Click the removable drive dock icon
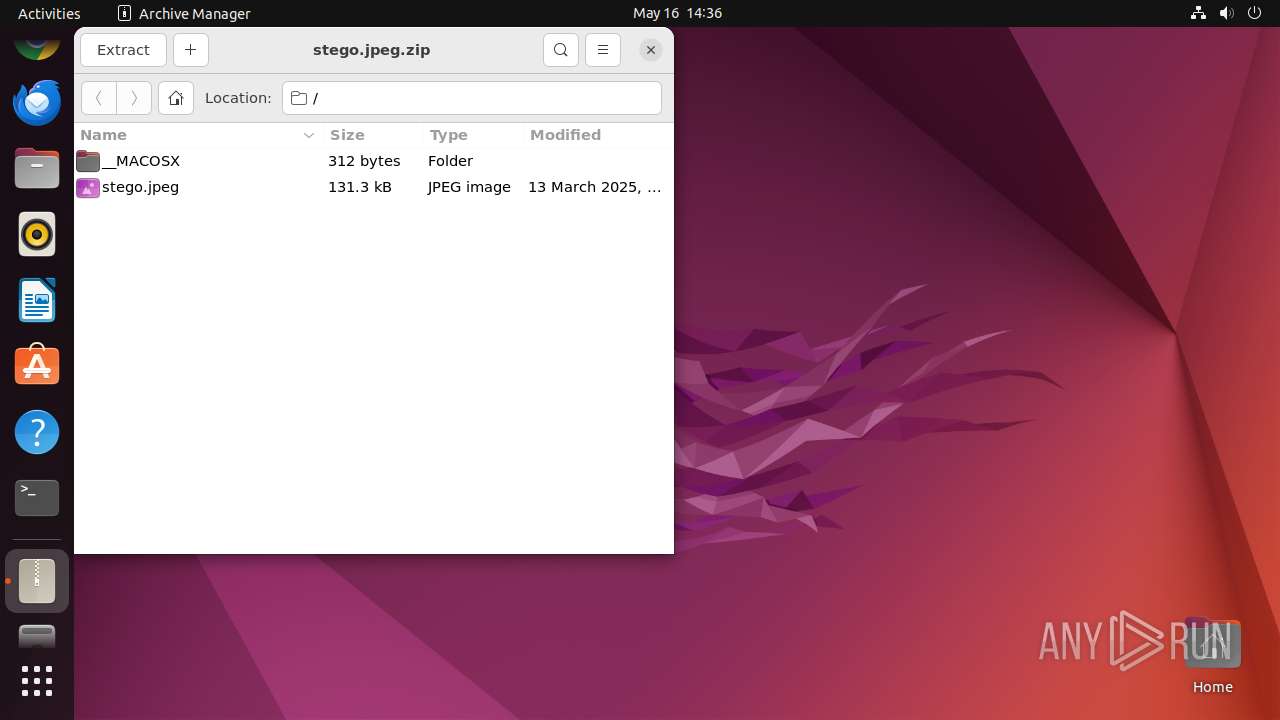 tap(37, 637)
